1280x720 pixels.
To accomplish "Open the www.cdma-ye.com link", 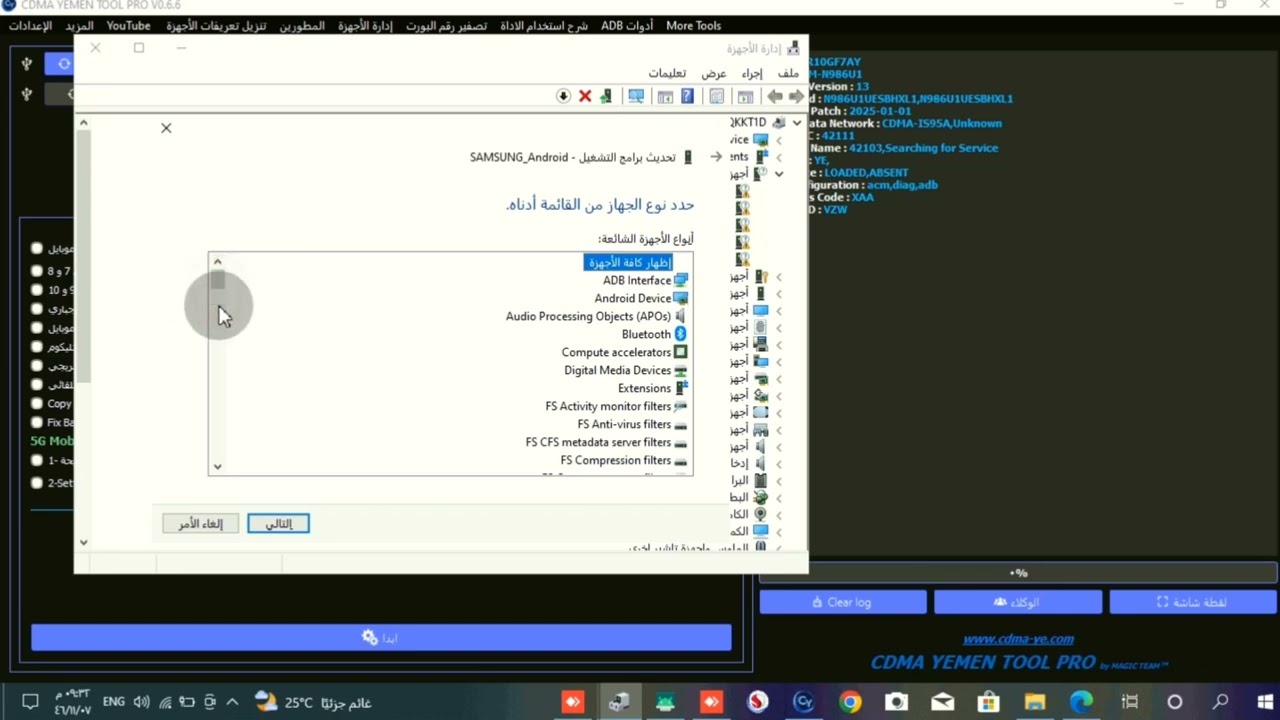I will [1018, 639].
